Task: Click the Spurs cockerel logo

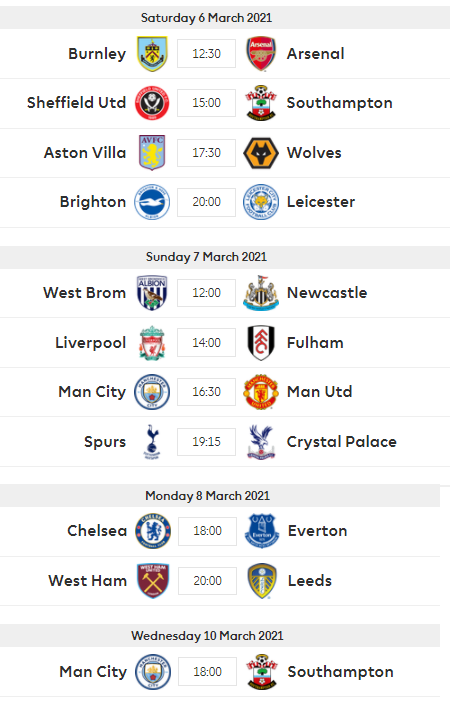Action: coord(152,442)
